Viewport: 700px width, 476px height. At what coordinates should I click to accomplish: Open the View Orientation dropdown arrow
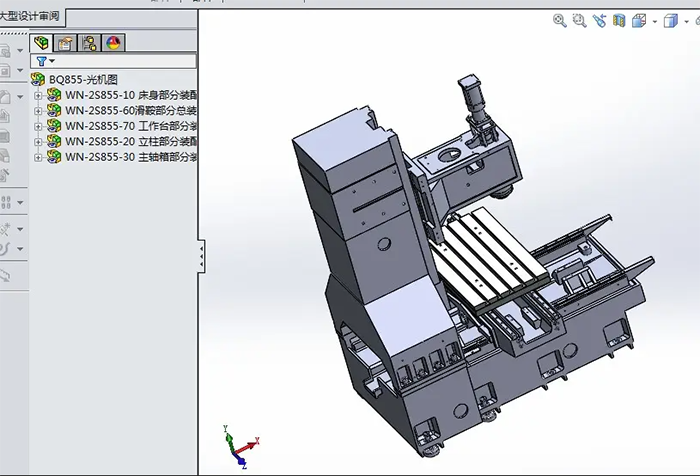point(654,21)
